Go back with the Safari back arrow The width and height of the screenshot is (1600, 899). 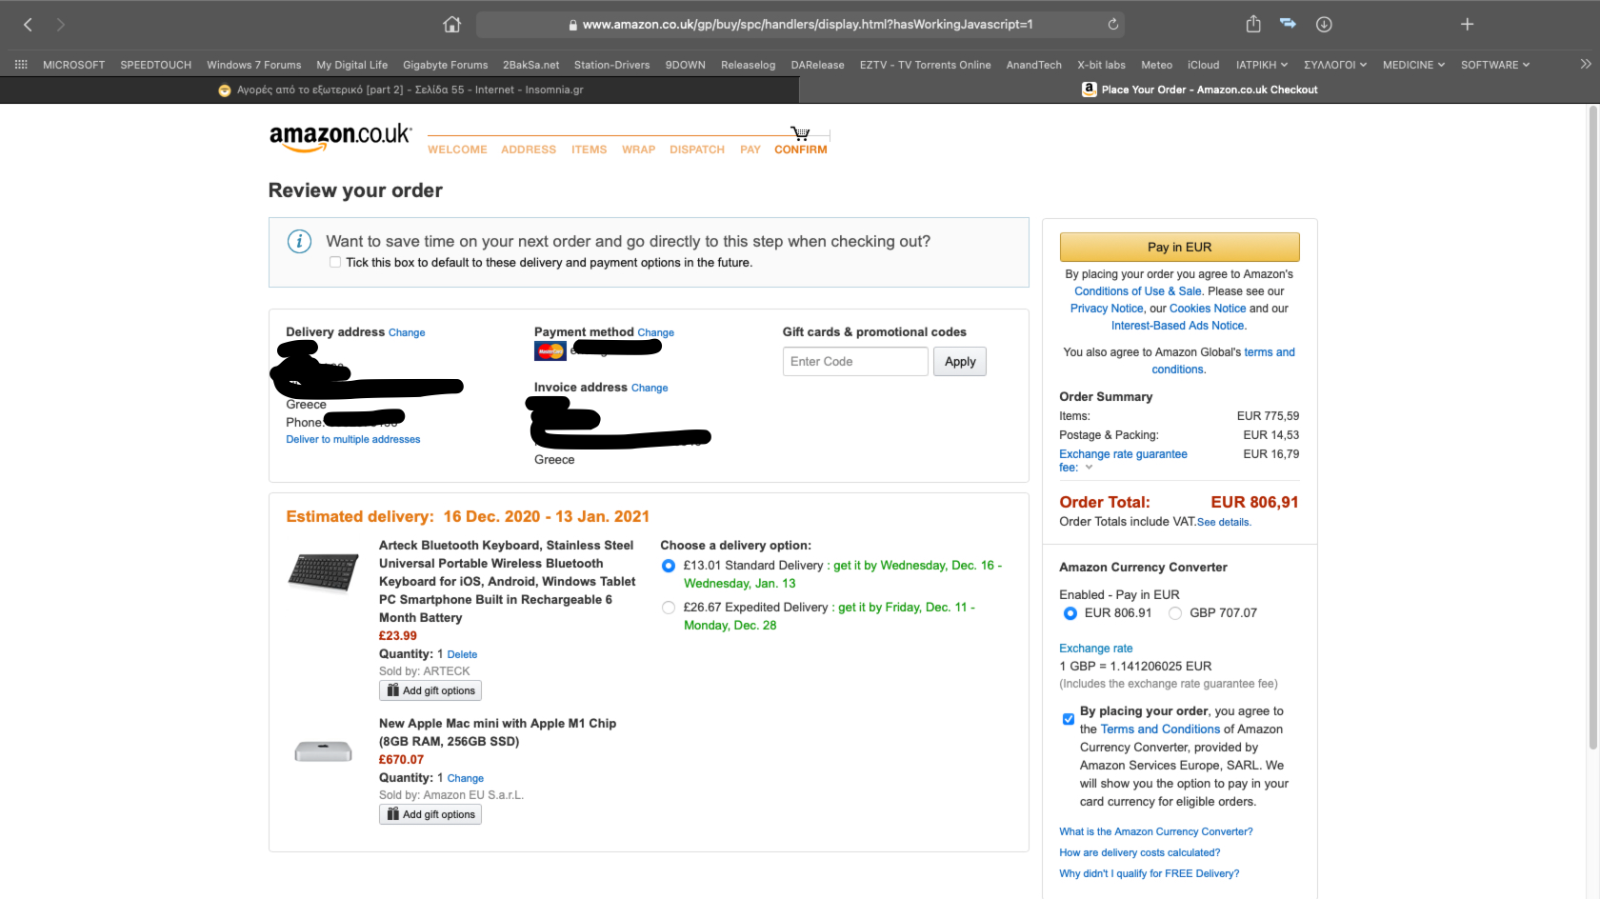pos(28,24)
